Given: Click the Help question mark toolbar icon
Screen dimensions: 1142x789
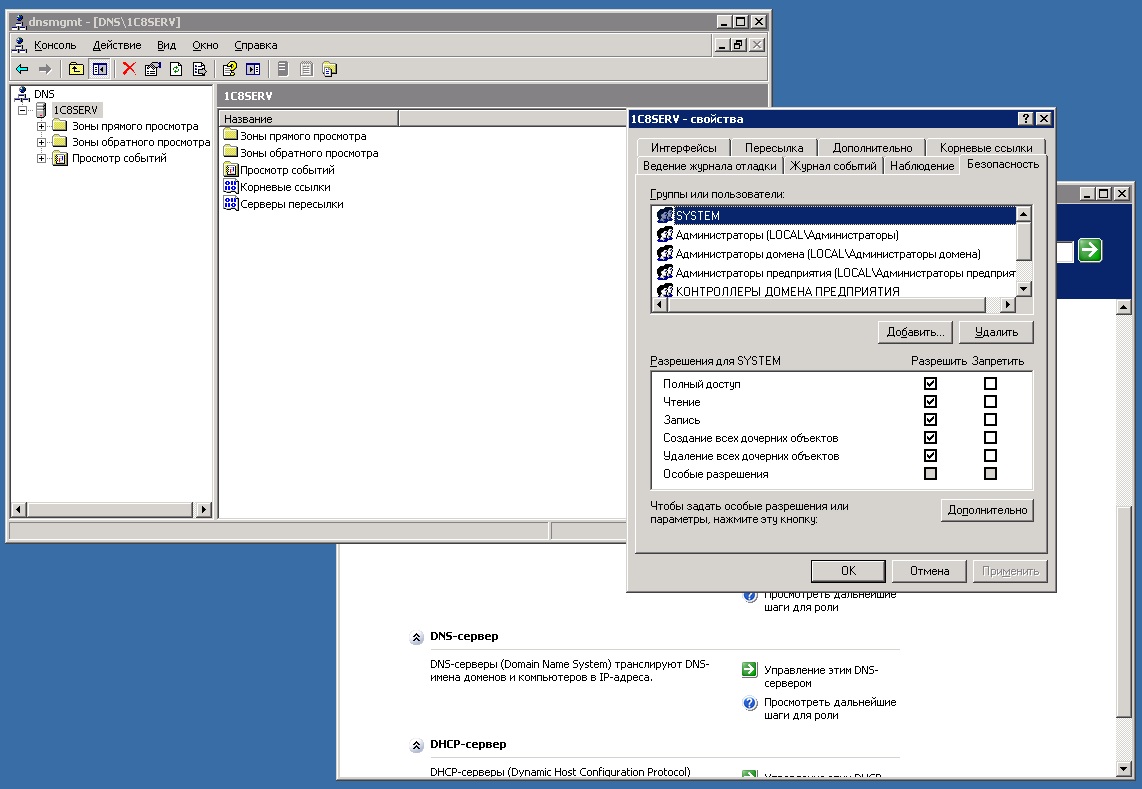Looking at the screenshot, I should (229, 69).
